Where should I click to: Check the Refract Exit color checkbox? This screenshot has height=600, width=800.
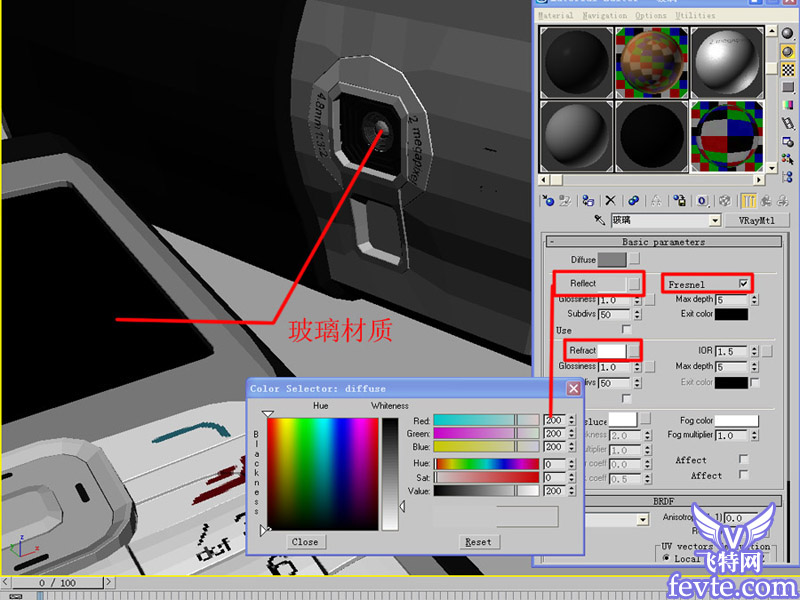pos(756,382)
